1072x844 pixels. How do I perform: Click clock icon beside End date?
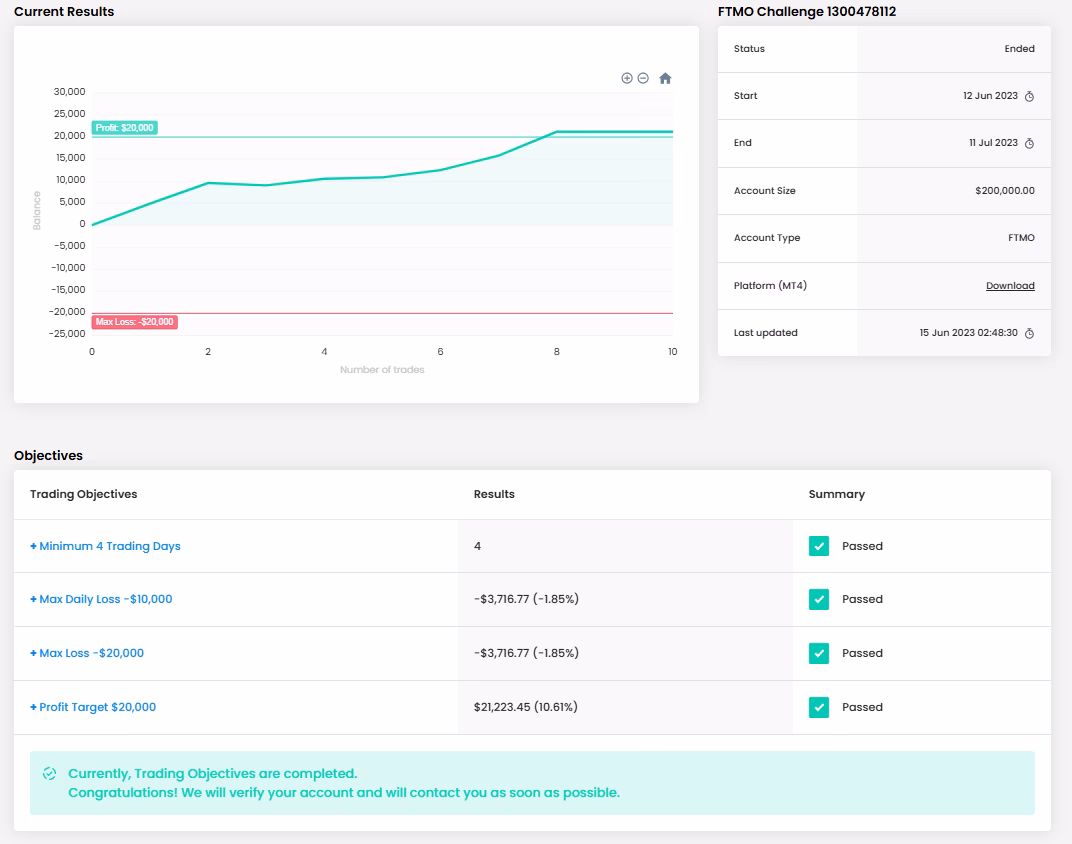point(1029,143)
